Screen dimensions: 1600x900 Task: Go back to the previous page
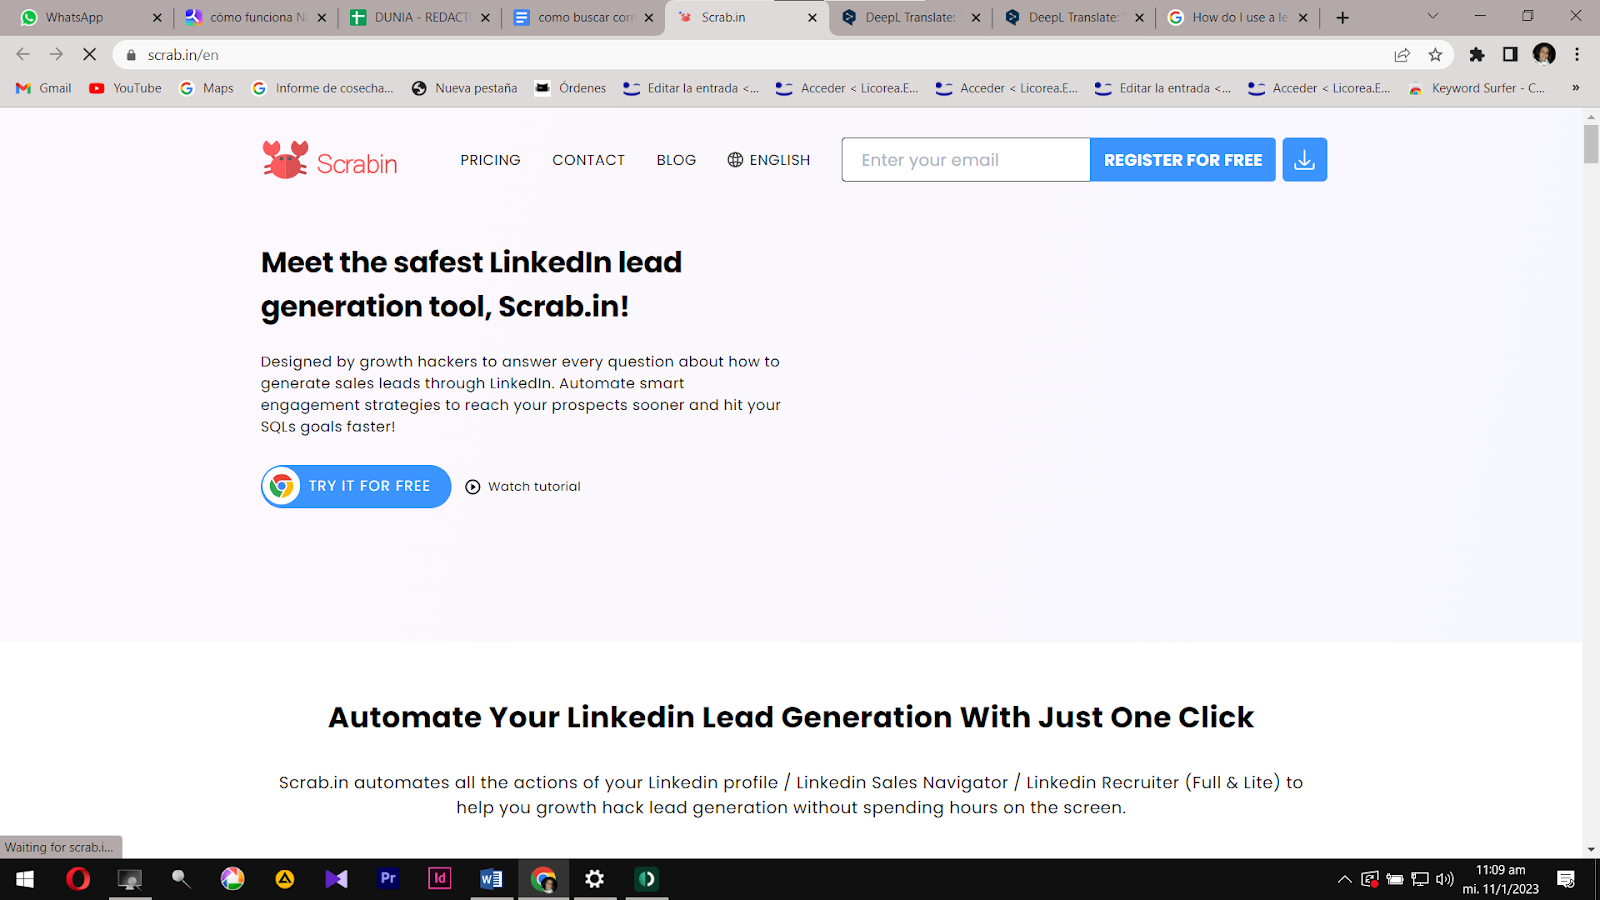(23, 55)
